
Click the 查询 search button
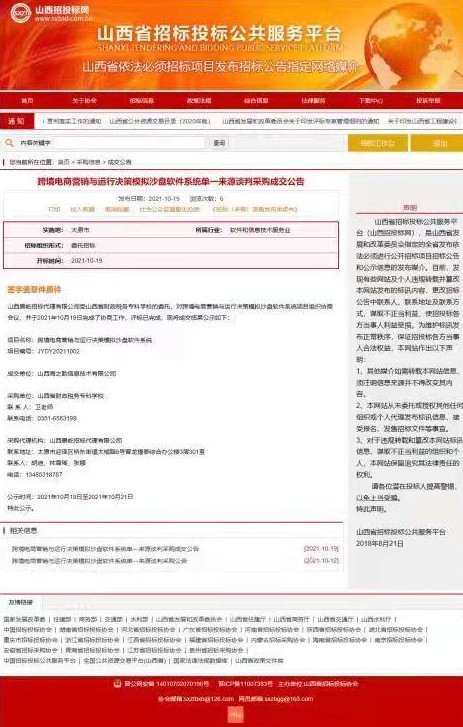point(219,143)
